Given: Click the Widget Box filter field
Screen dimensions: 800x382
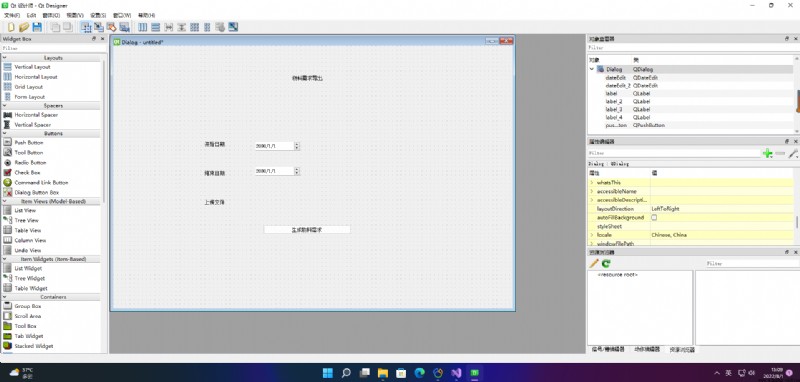Looking at the screenshot, I should [53, 48].
